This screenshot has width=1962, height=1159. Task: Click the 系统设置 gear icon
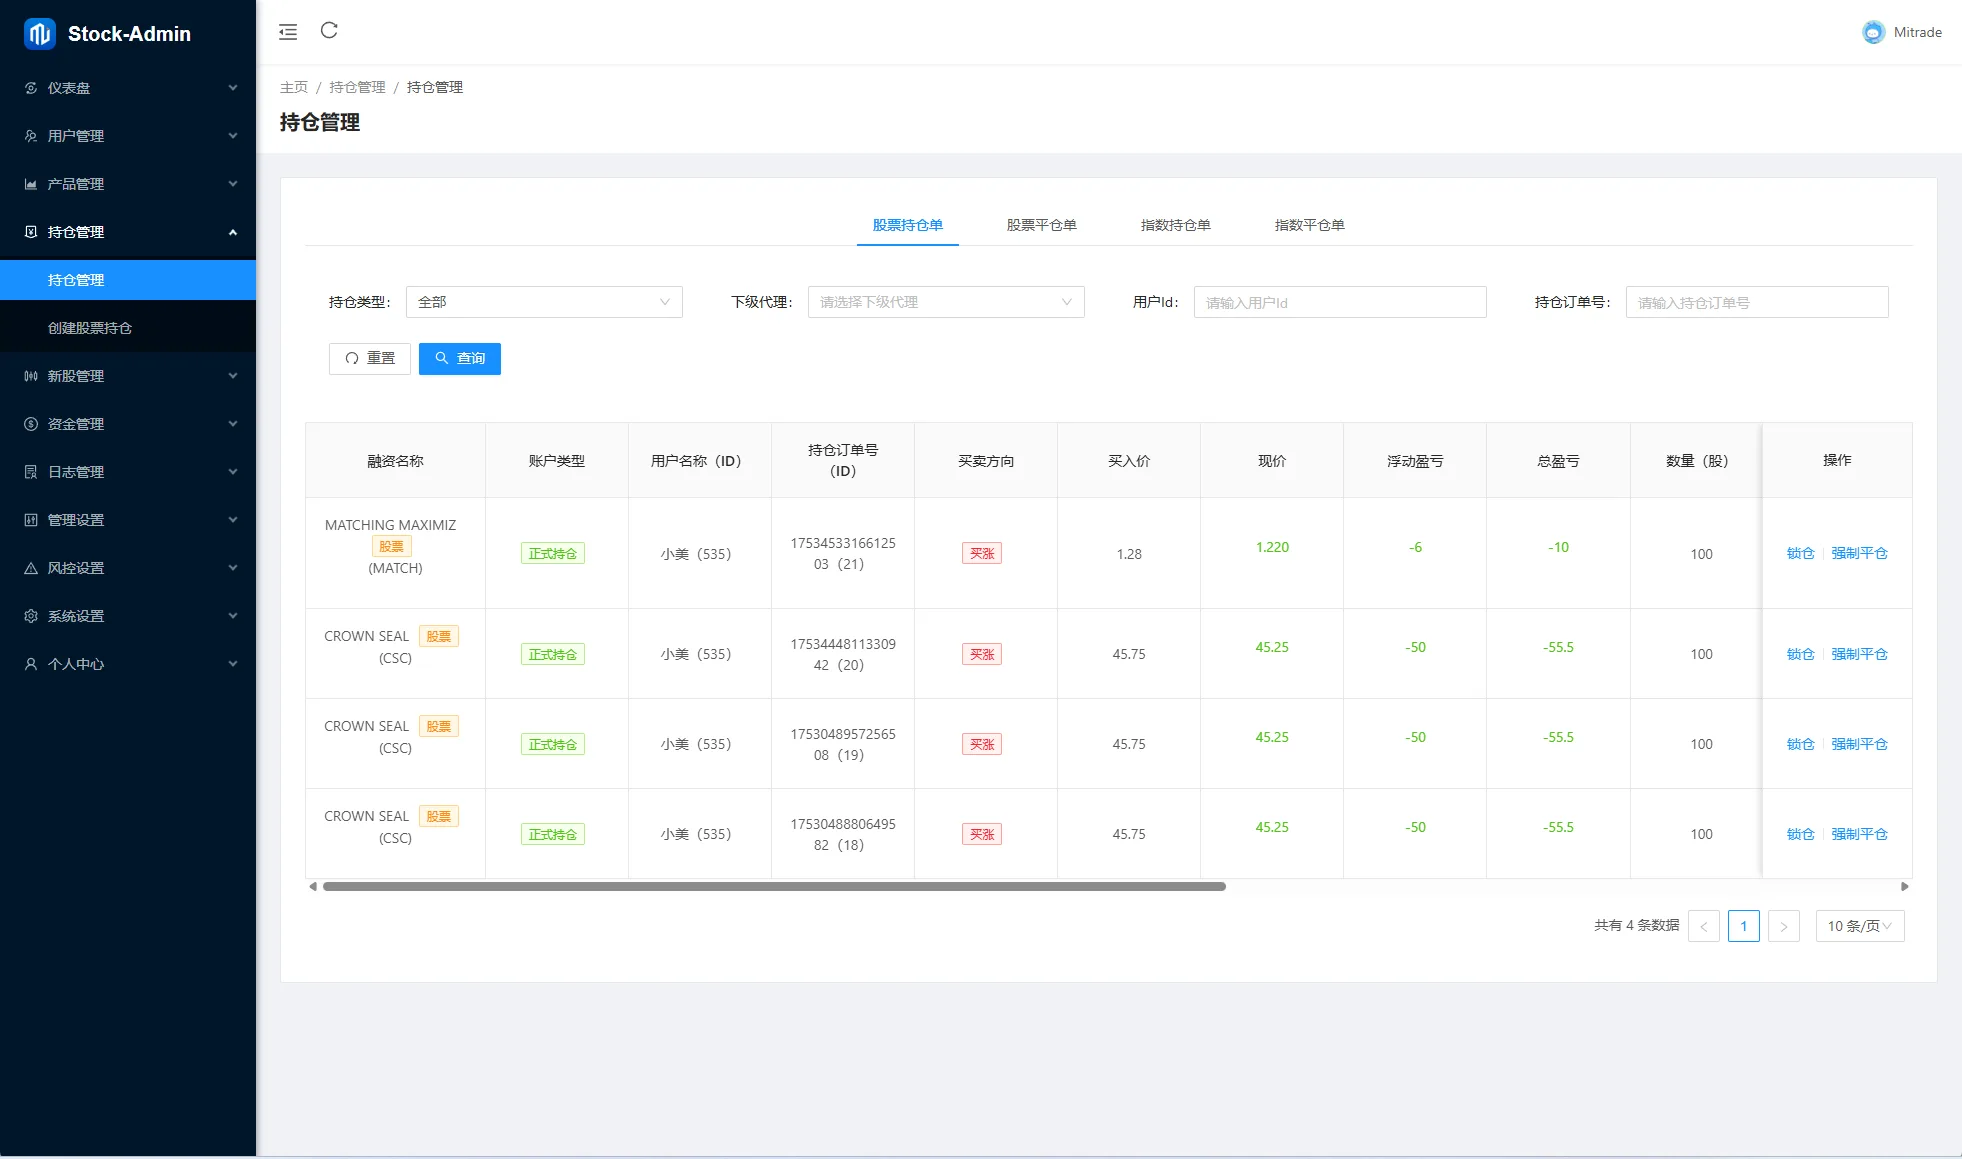pyautogui.click(x=31, y=616)
